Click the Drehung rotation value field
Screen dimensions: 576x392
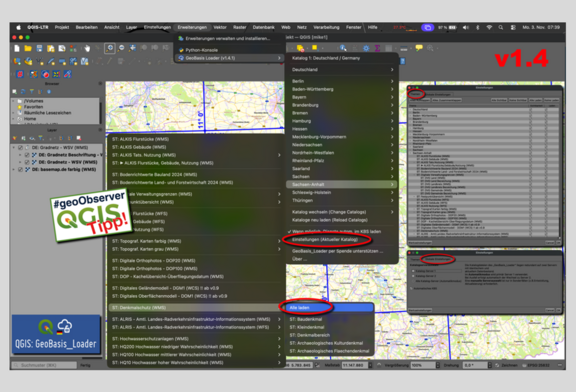pos(474,365)
